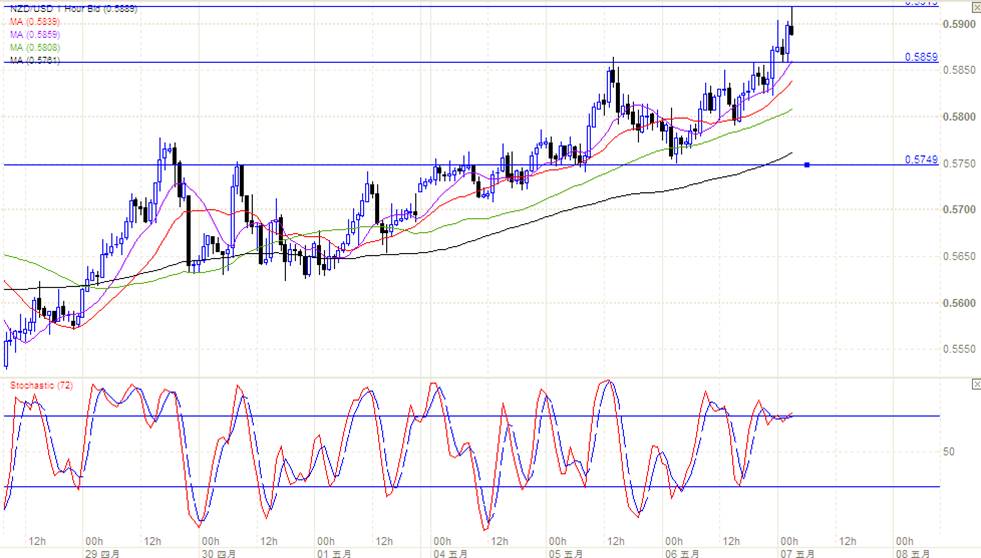Select the black MA (0.5781) legend label
The height and width of the screenshot is (558, 981).
point(34,61)
